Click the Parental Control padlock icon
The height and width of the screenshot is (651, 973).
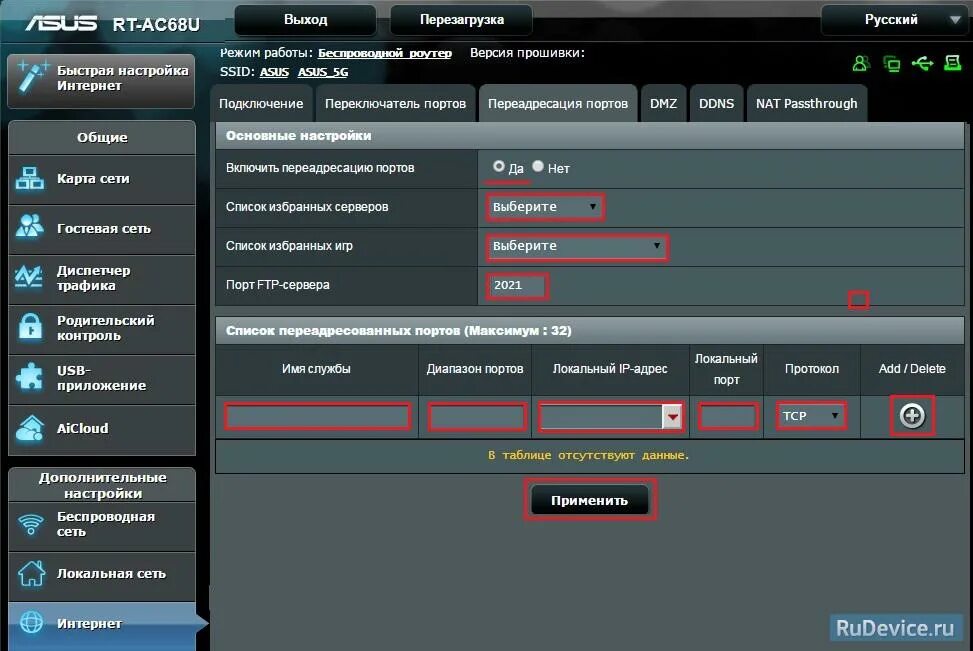[x=29, y=327]
